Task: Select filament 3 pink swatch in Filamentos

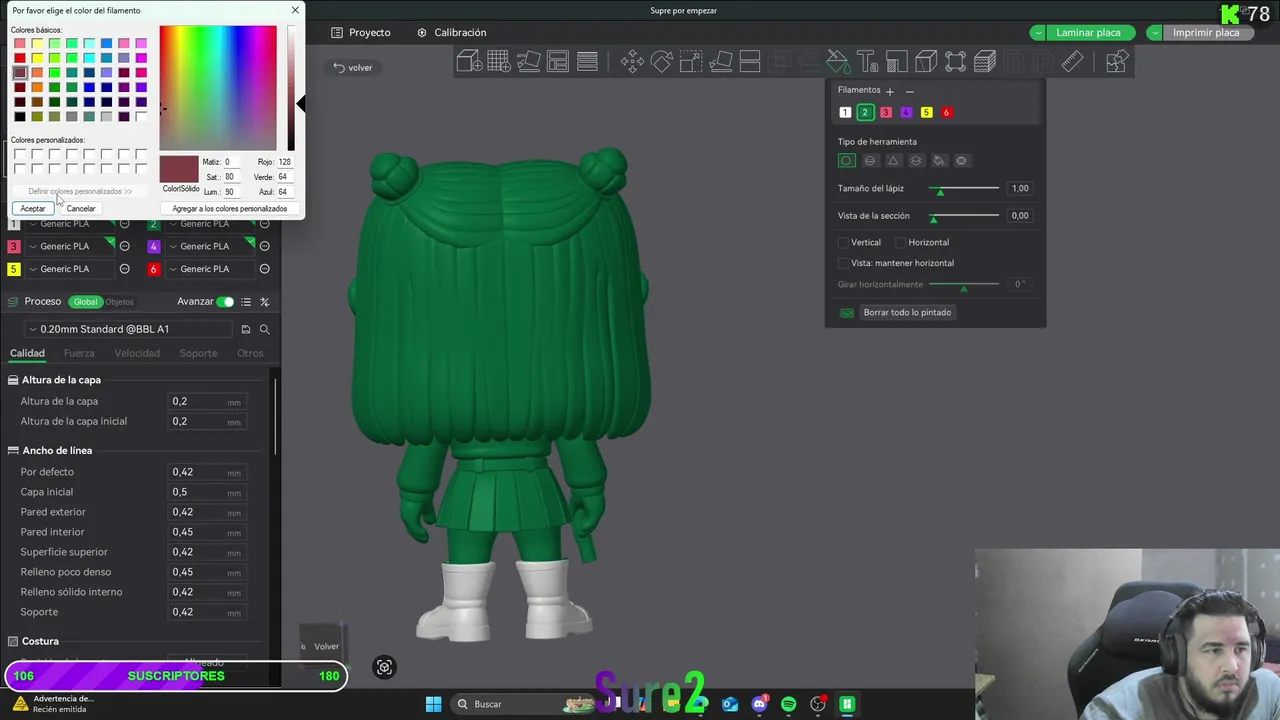Action: pyautogui.click(x=886, y=113)
